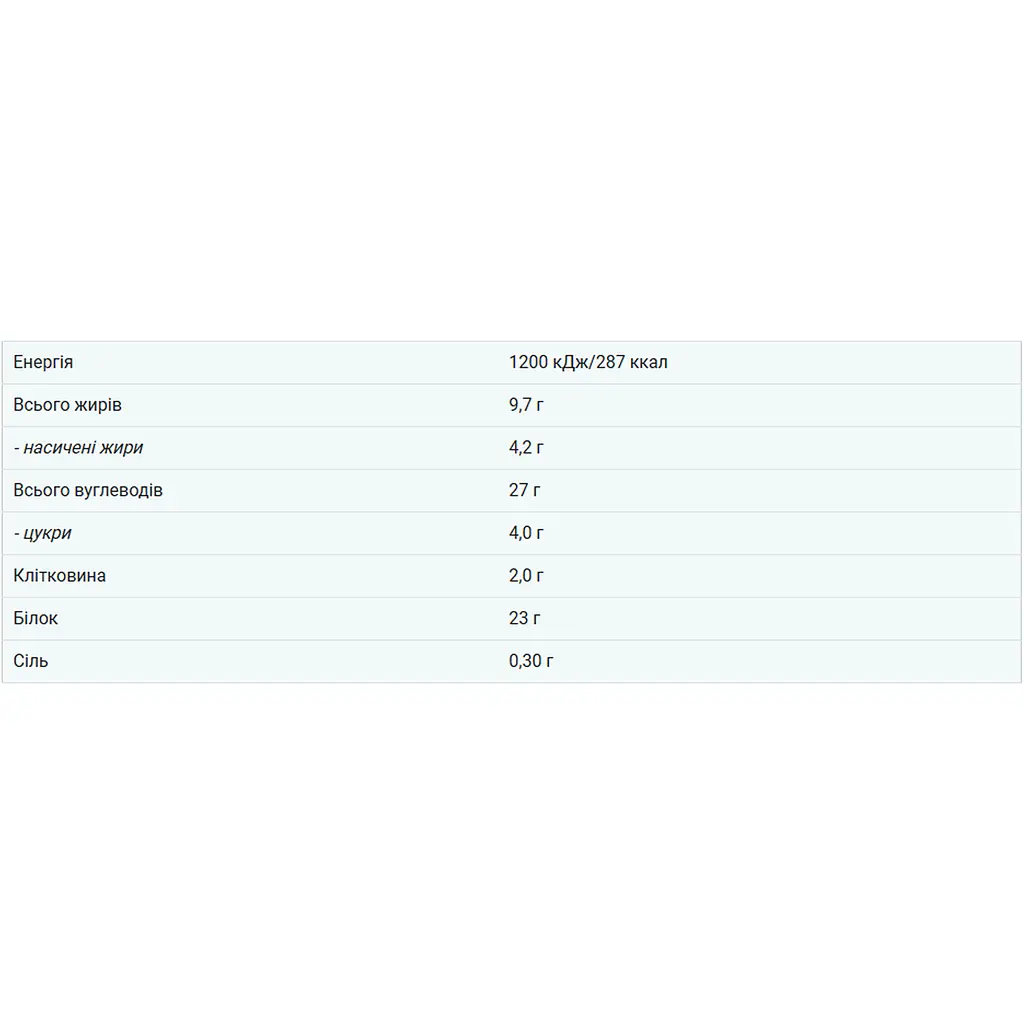Viewport: 1024px width, 1024px height.
Task: Select the 4,0 г sugars value
Action: 526,534
